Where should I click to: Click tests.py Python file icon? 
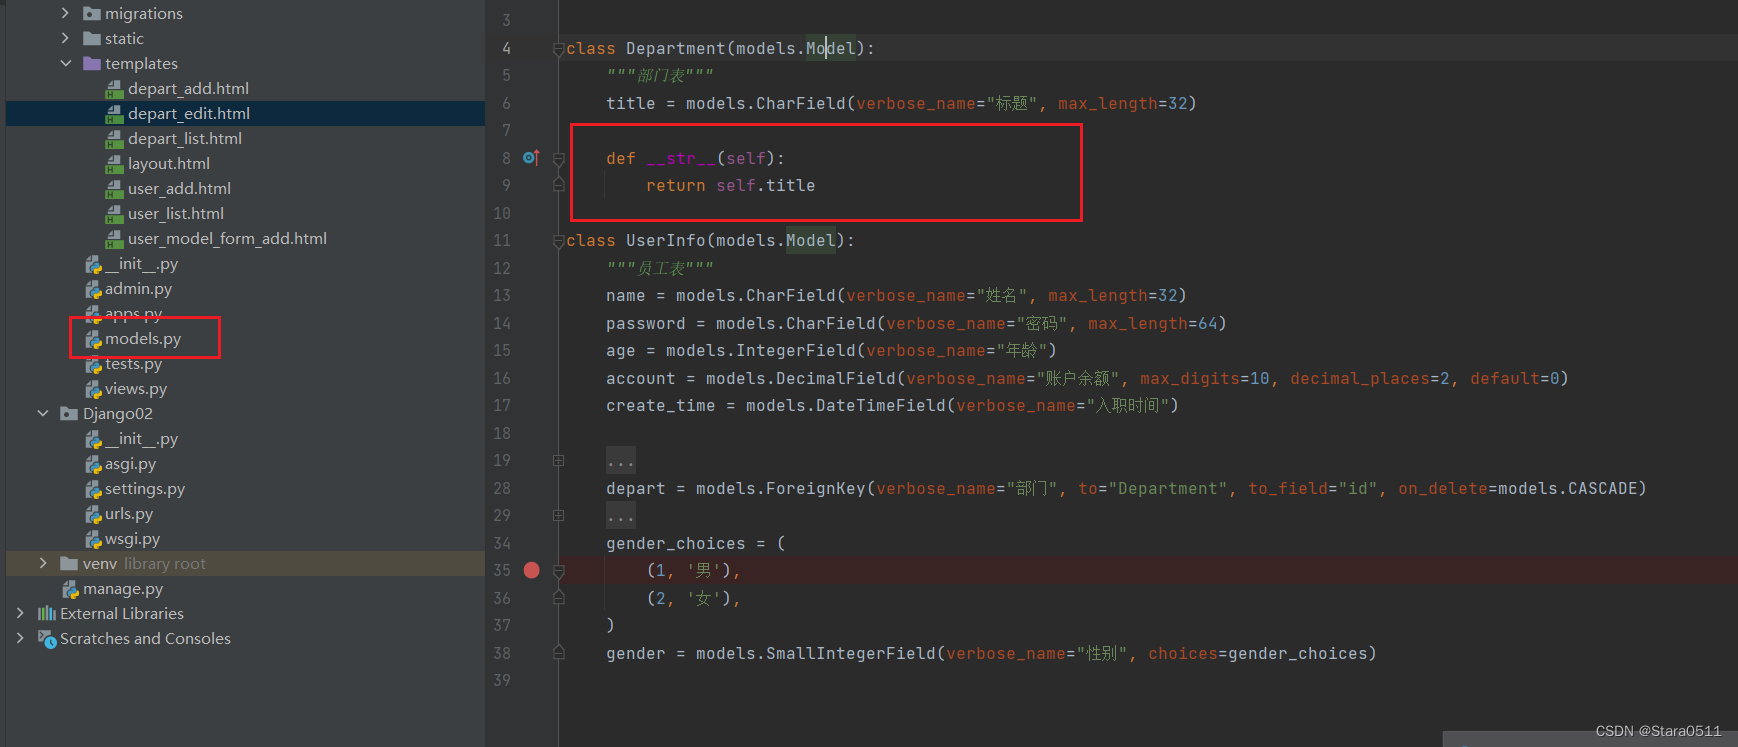[x=93, y=364]
